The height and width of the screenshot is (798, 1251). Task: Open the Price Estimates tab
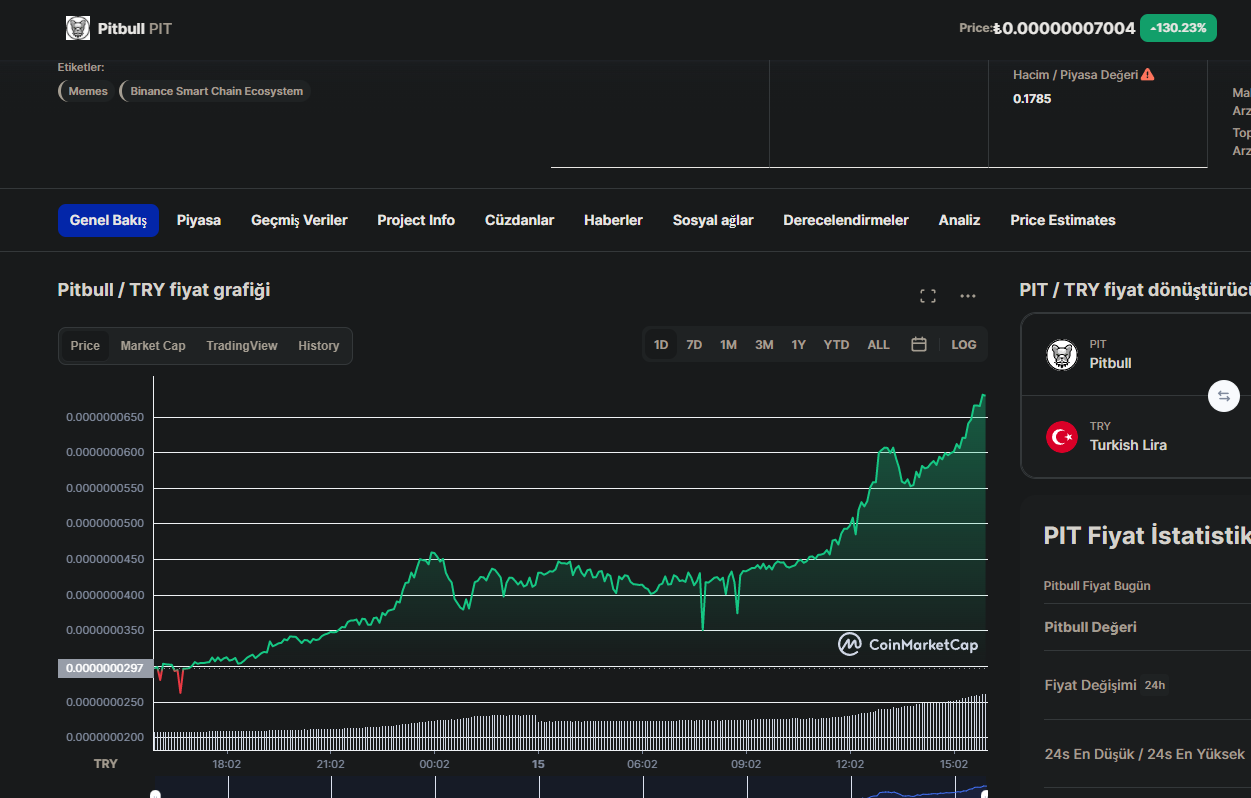tap(1063, 220)
